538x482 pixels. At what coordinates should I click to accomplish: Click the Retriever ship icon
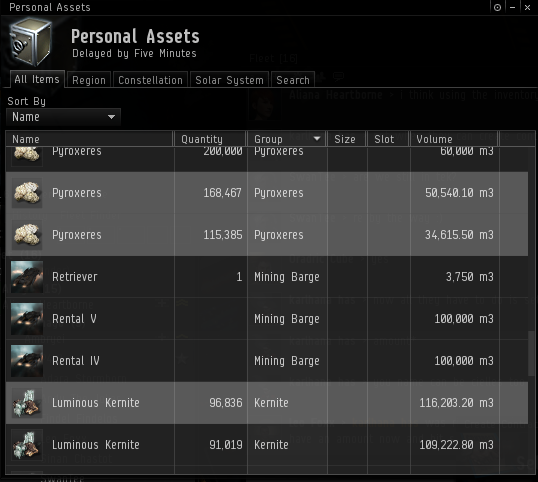coord(27,277)
